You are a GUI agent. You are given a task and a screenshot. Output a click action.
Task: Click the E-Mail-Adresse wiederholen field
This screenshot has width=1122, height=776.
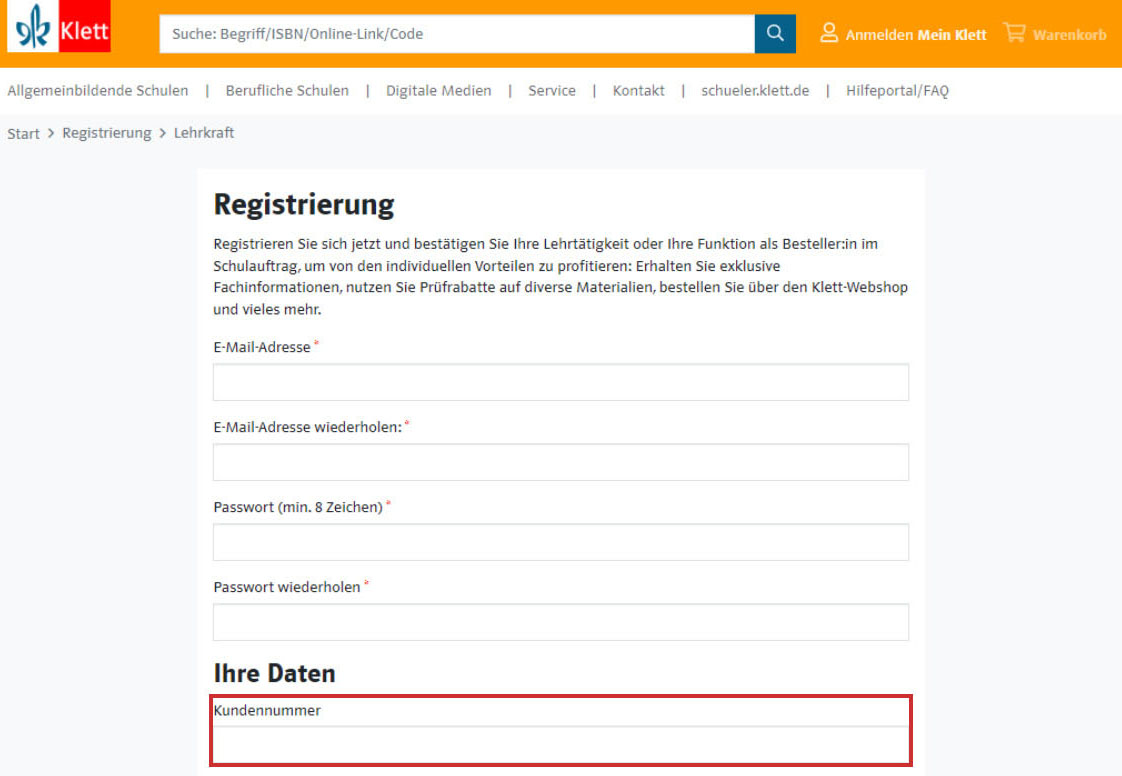click(561, 462)
